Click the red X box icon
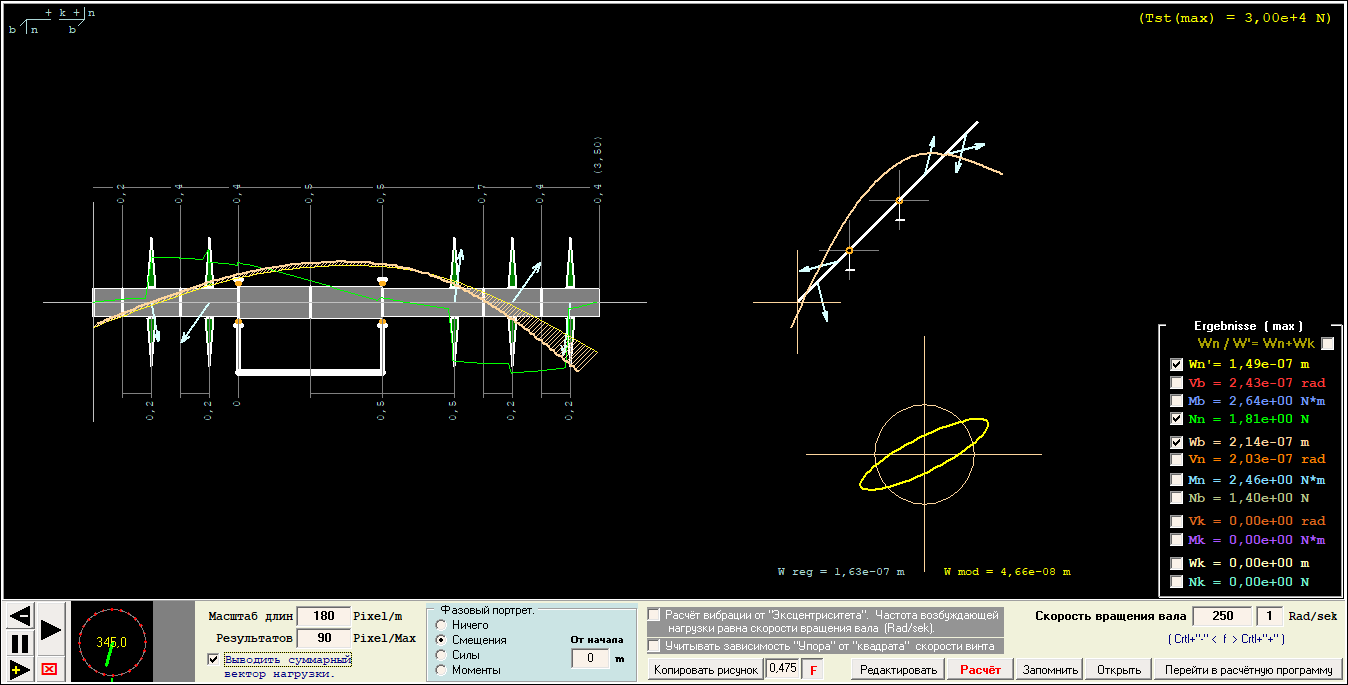 49,669
